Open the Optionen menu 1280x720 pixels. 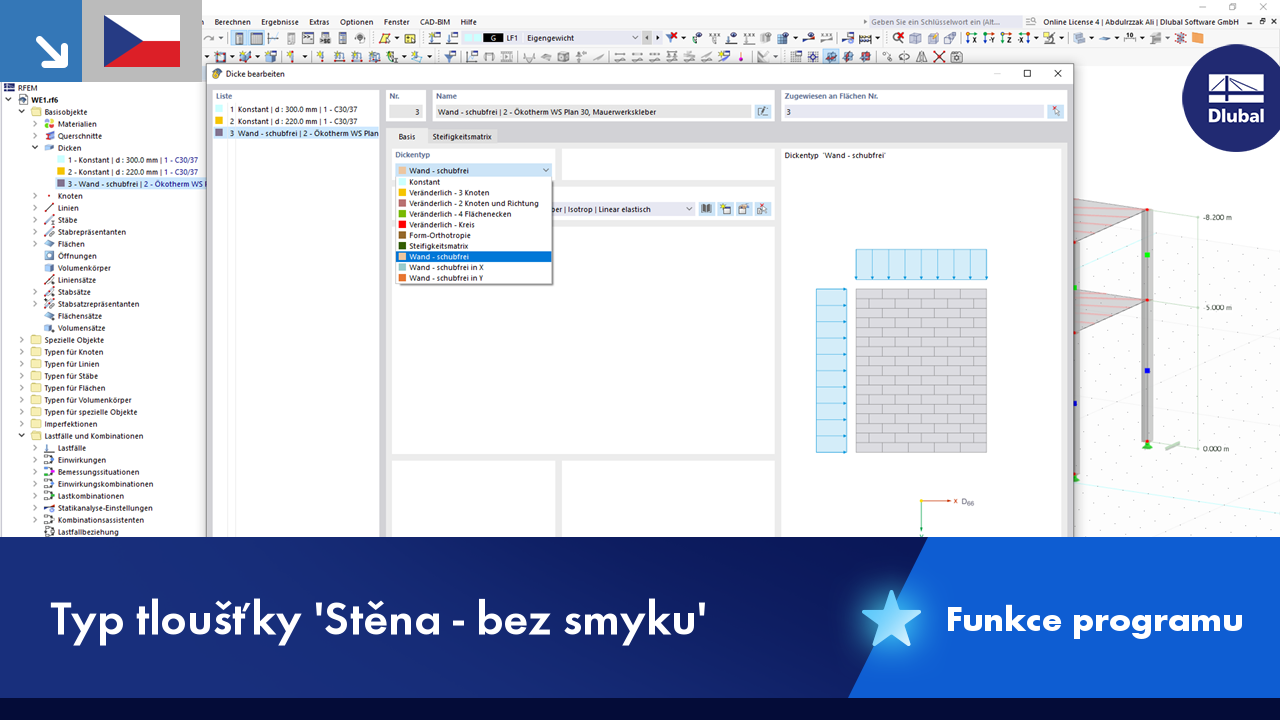click(356, 21)
